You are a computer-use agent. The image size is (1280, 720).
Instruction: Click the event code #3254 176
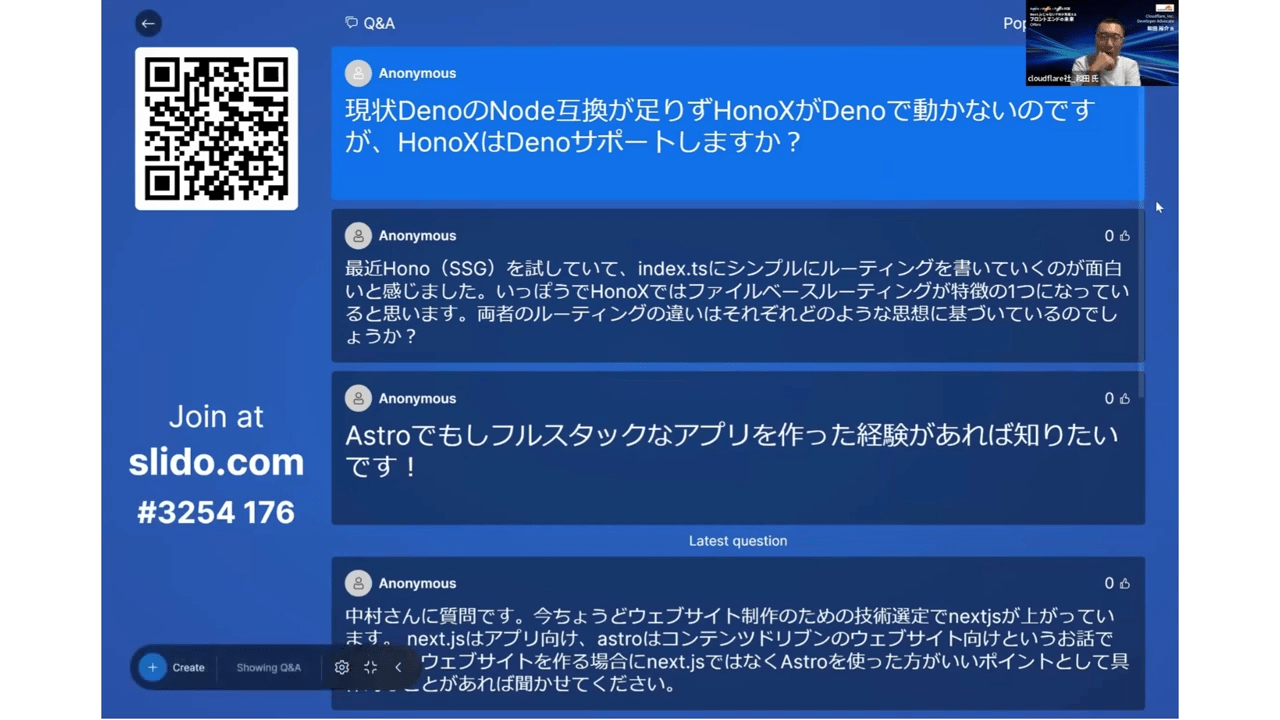216,512
